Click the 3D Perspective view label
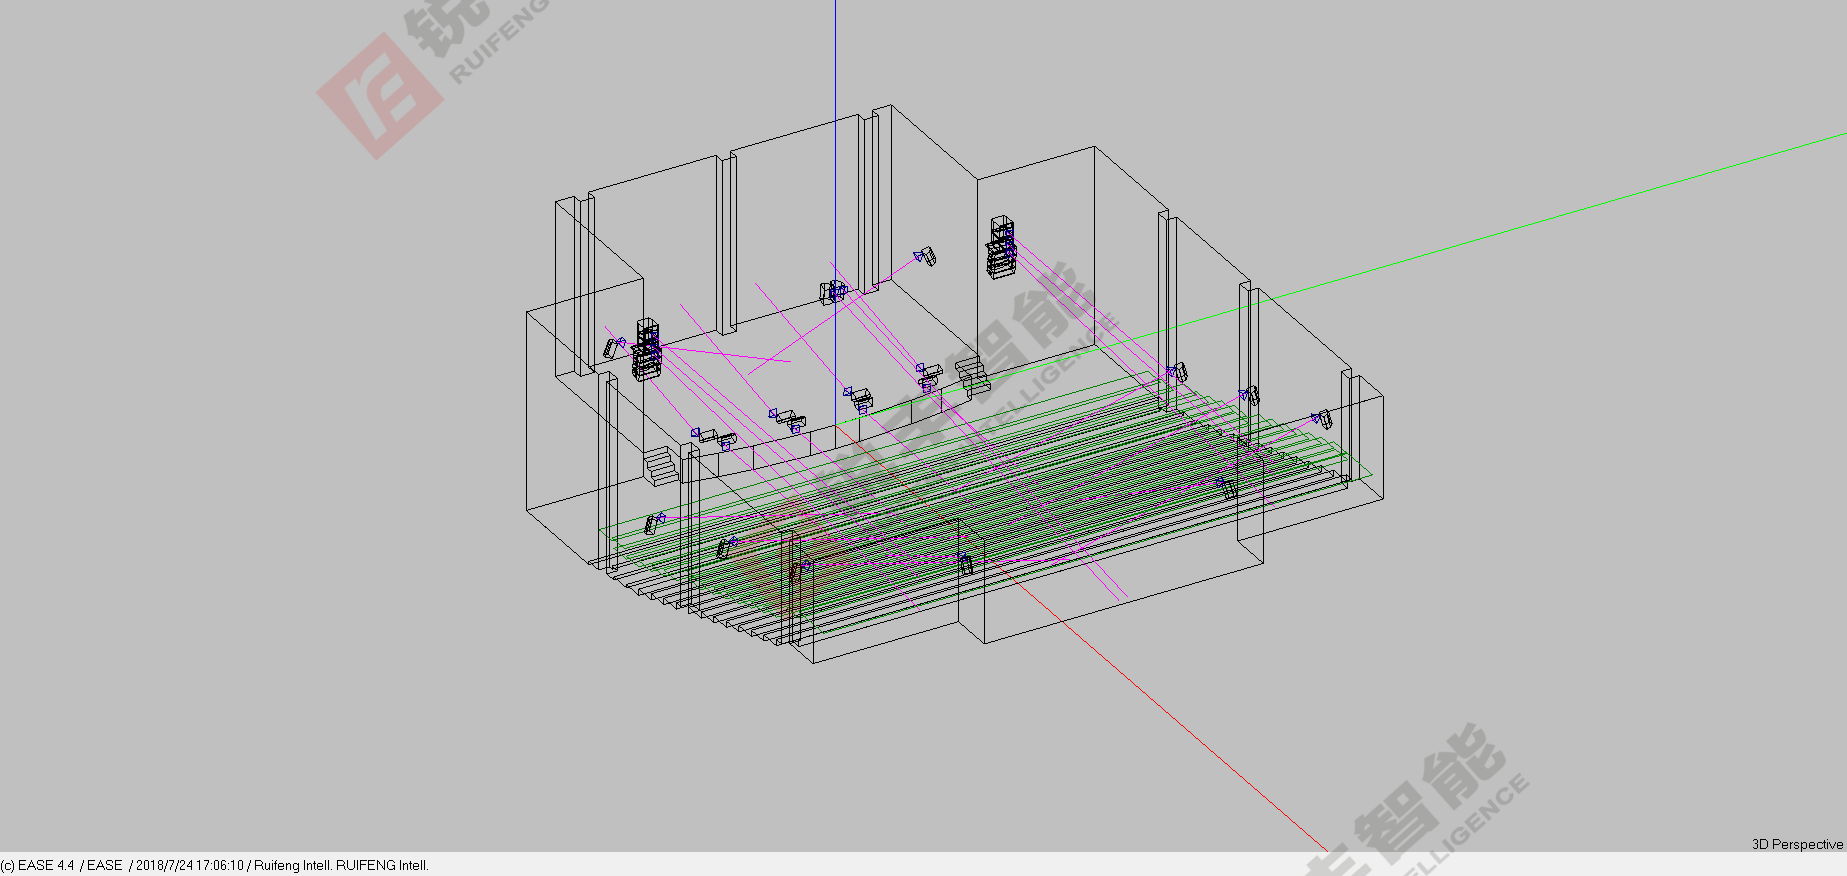This screenshot has height=876, width=1847. click(x=1796, y=844)
